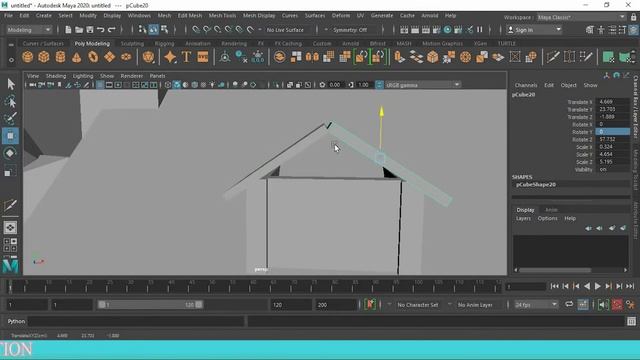Open the Edit Mesh menu
The height and width of the screenshot is (360, 640).
click(189, 16)
